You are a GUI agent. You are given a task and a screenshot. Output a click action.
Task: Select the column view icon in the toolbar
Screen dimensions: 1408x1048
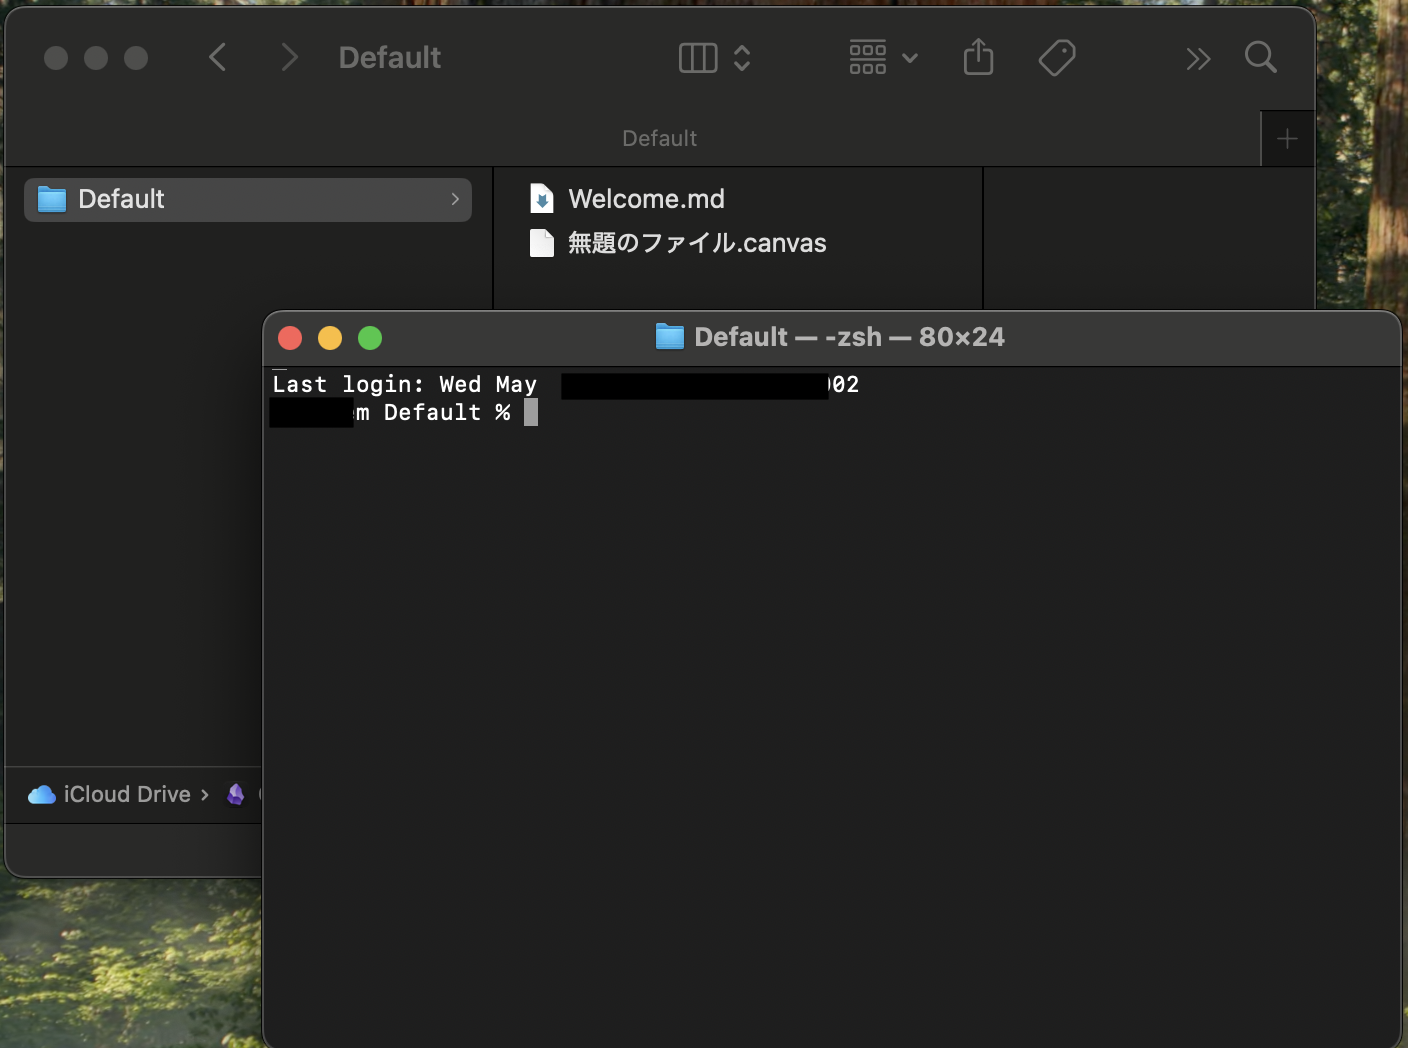tap(697, 57)
